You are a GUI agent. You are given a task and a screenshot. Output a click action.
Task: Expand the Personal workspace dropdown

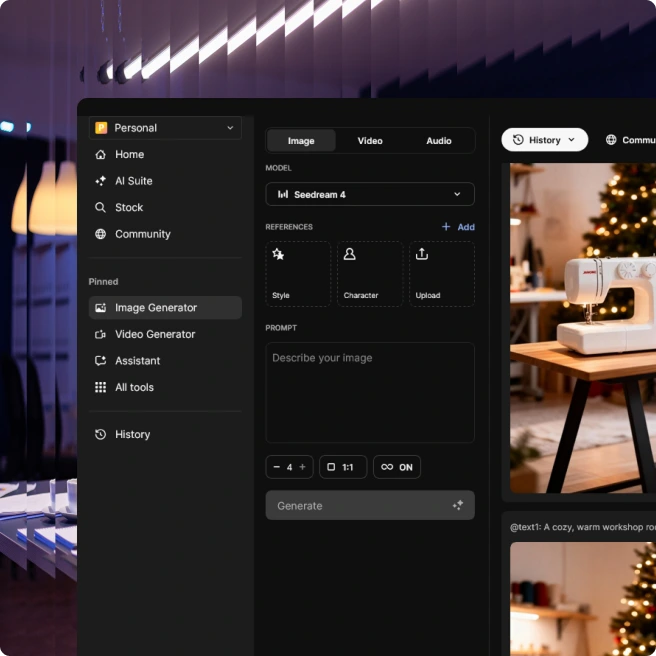[x=165, y=128]
